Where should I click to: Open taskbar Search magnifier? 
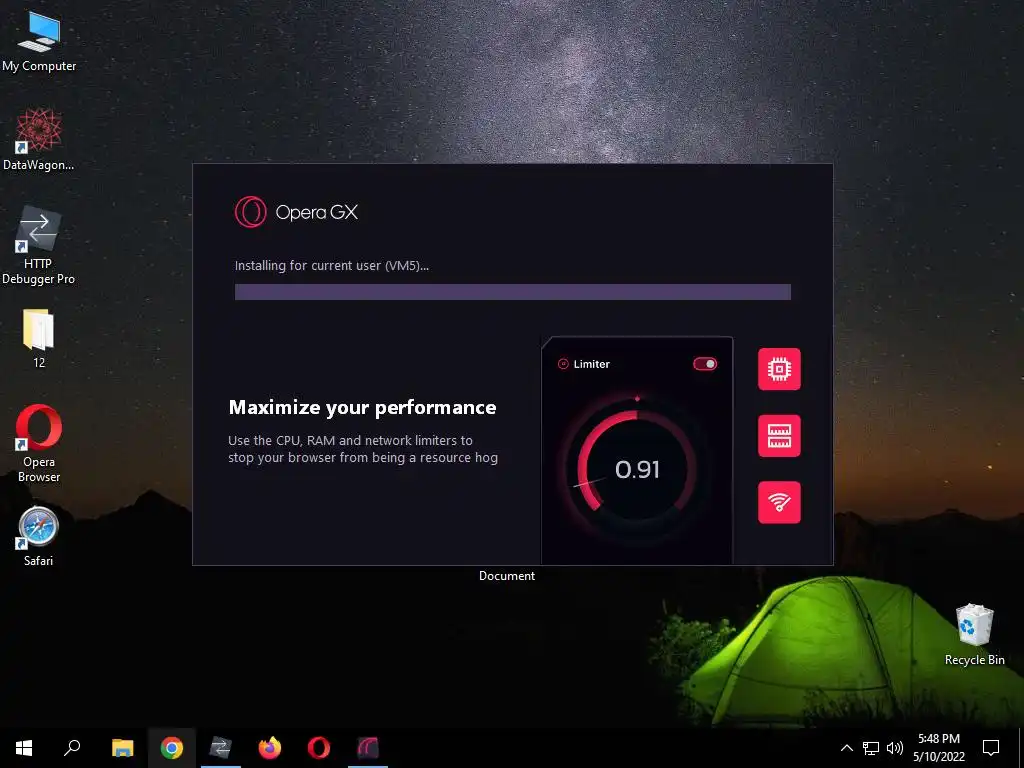point(72,748)
